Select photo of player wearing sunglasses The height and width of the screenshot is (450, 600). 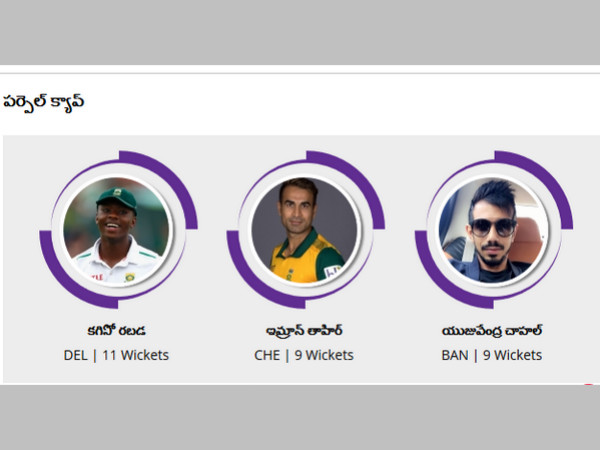pyautogui.click(x=492, y=230)
